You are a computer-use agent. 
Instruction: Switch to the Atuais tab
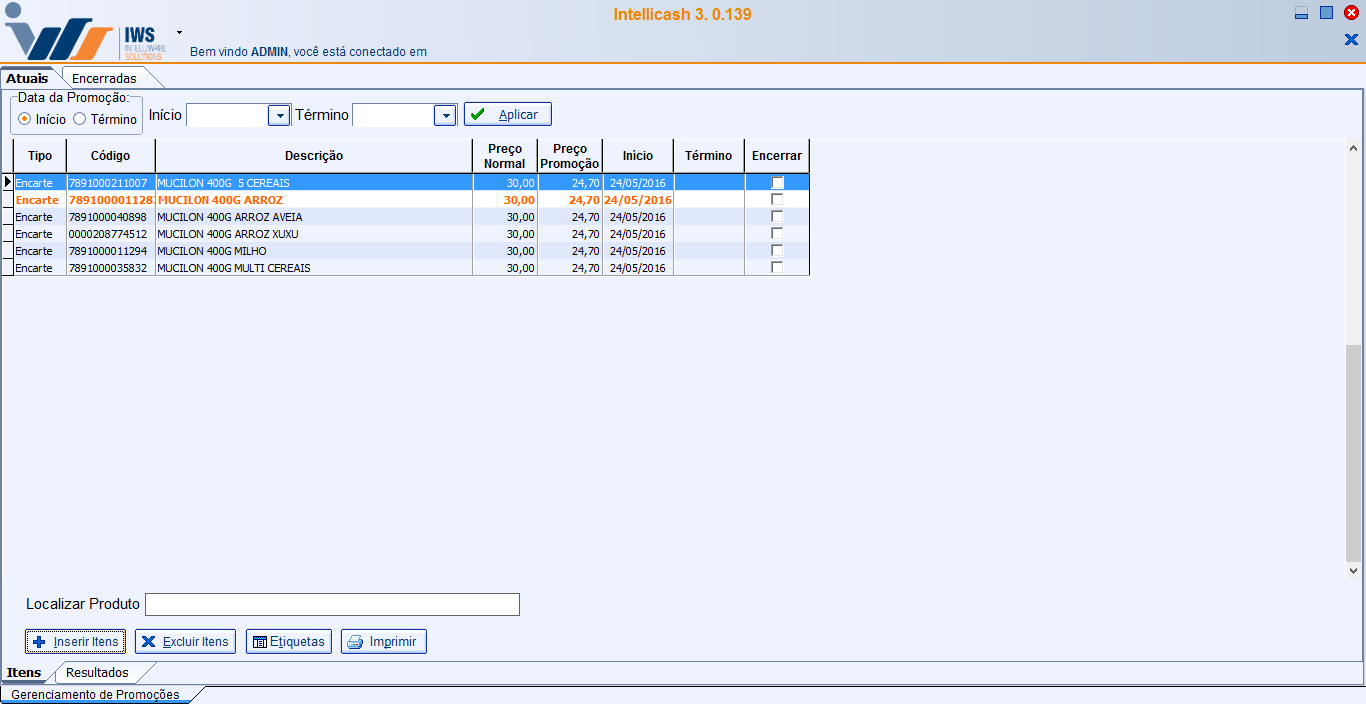27,78
